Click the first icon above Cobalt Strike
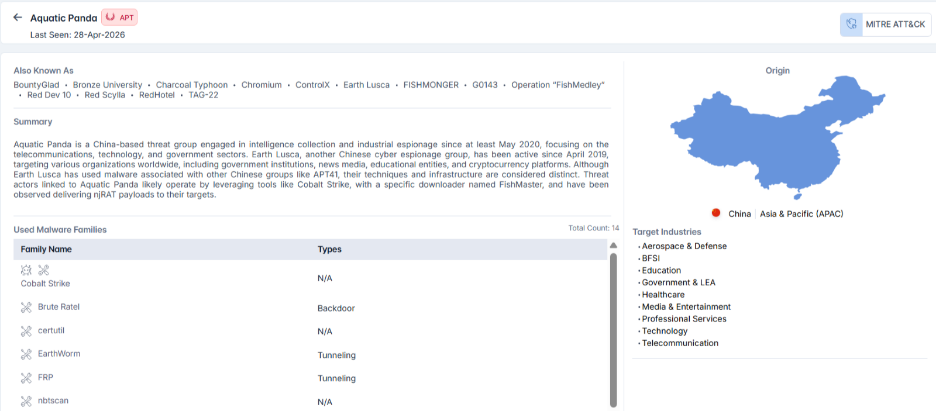This screenshot has height=411, width=936. tap(26, 270)
